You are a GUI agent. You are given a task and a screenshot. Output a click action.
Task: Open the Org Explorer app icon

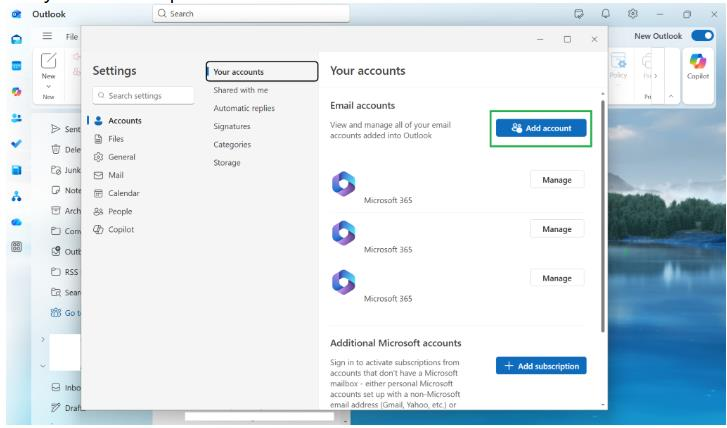coord(17,196)
